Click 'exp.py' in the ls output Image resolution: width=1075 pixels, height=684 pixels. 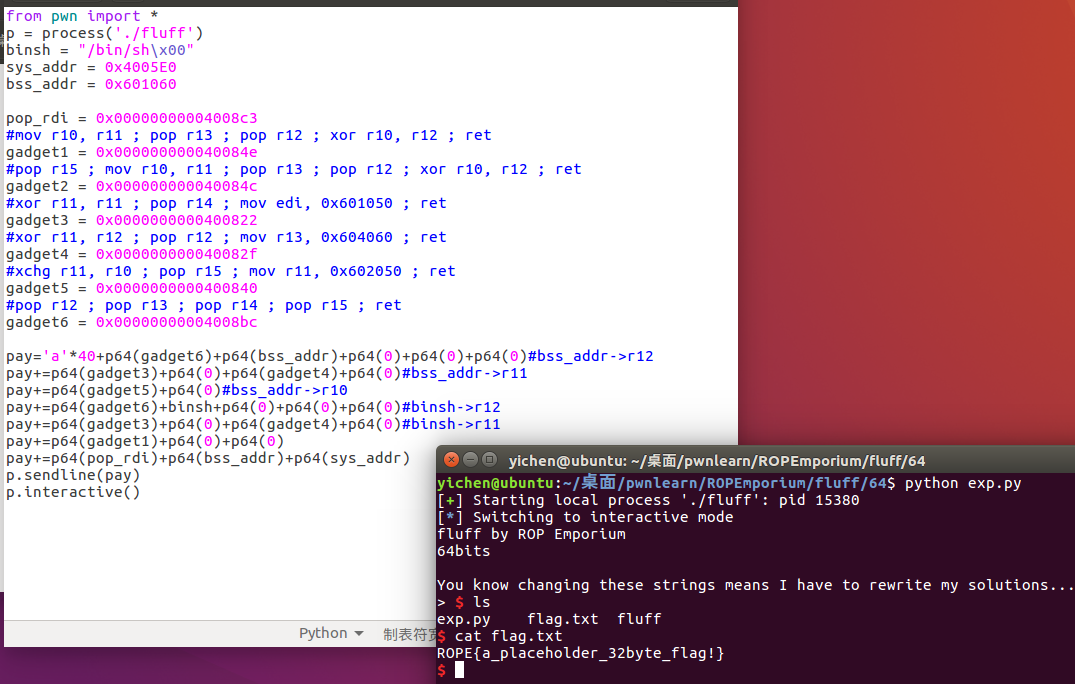click(x=464, y=620)
